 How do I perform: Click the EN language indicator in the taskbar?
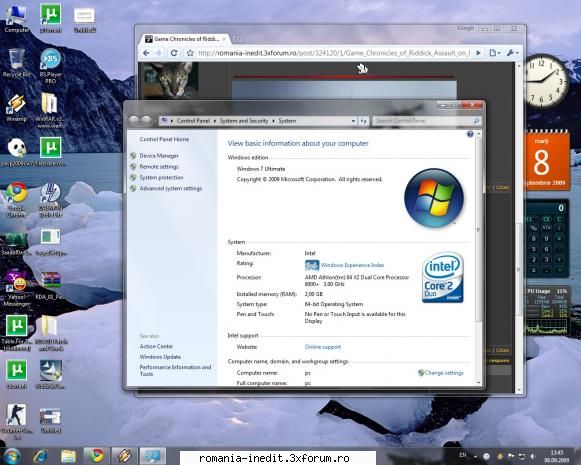pyautogui.click(x=463, y=455)
